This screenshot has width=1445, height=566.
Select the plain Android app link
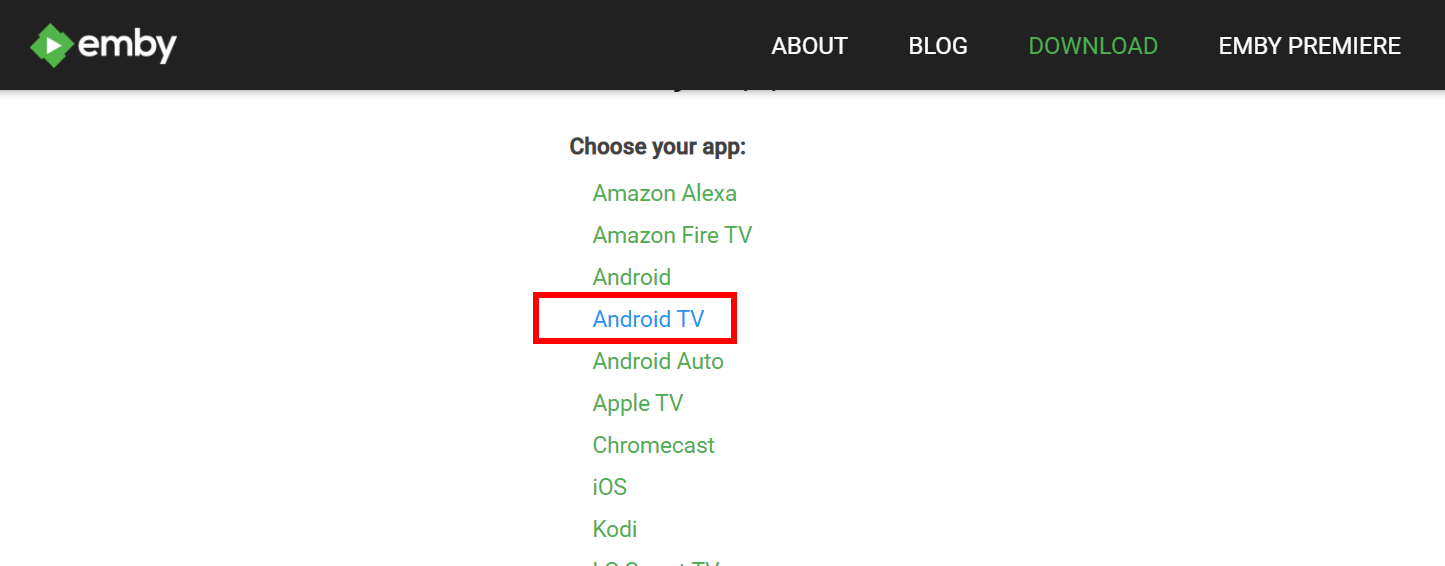[x=631, y=277]
